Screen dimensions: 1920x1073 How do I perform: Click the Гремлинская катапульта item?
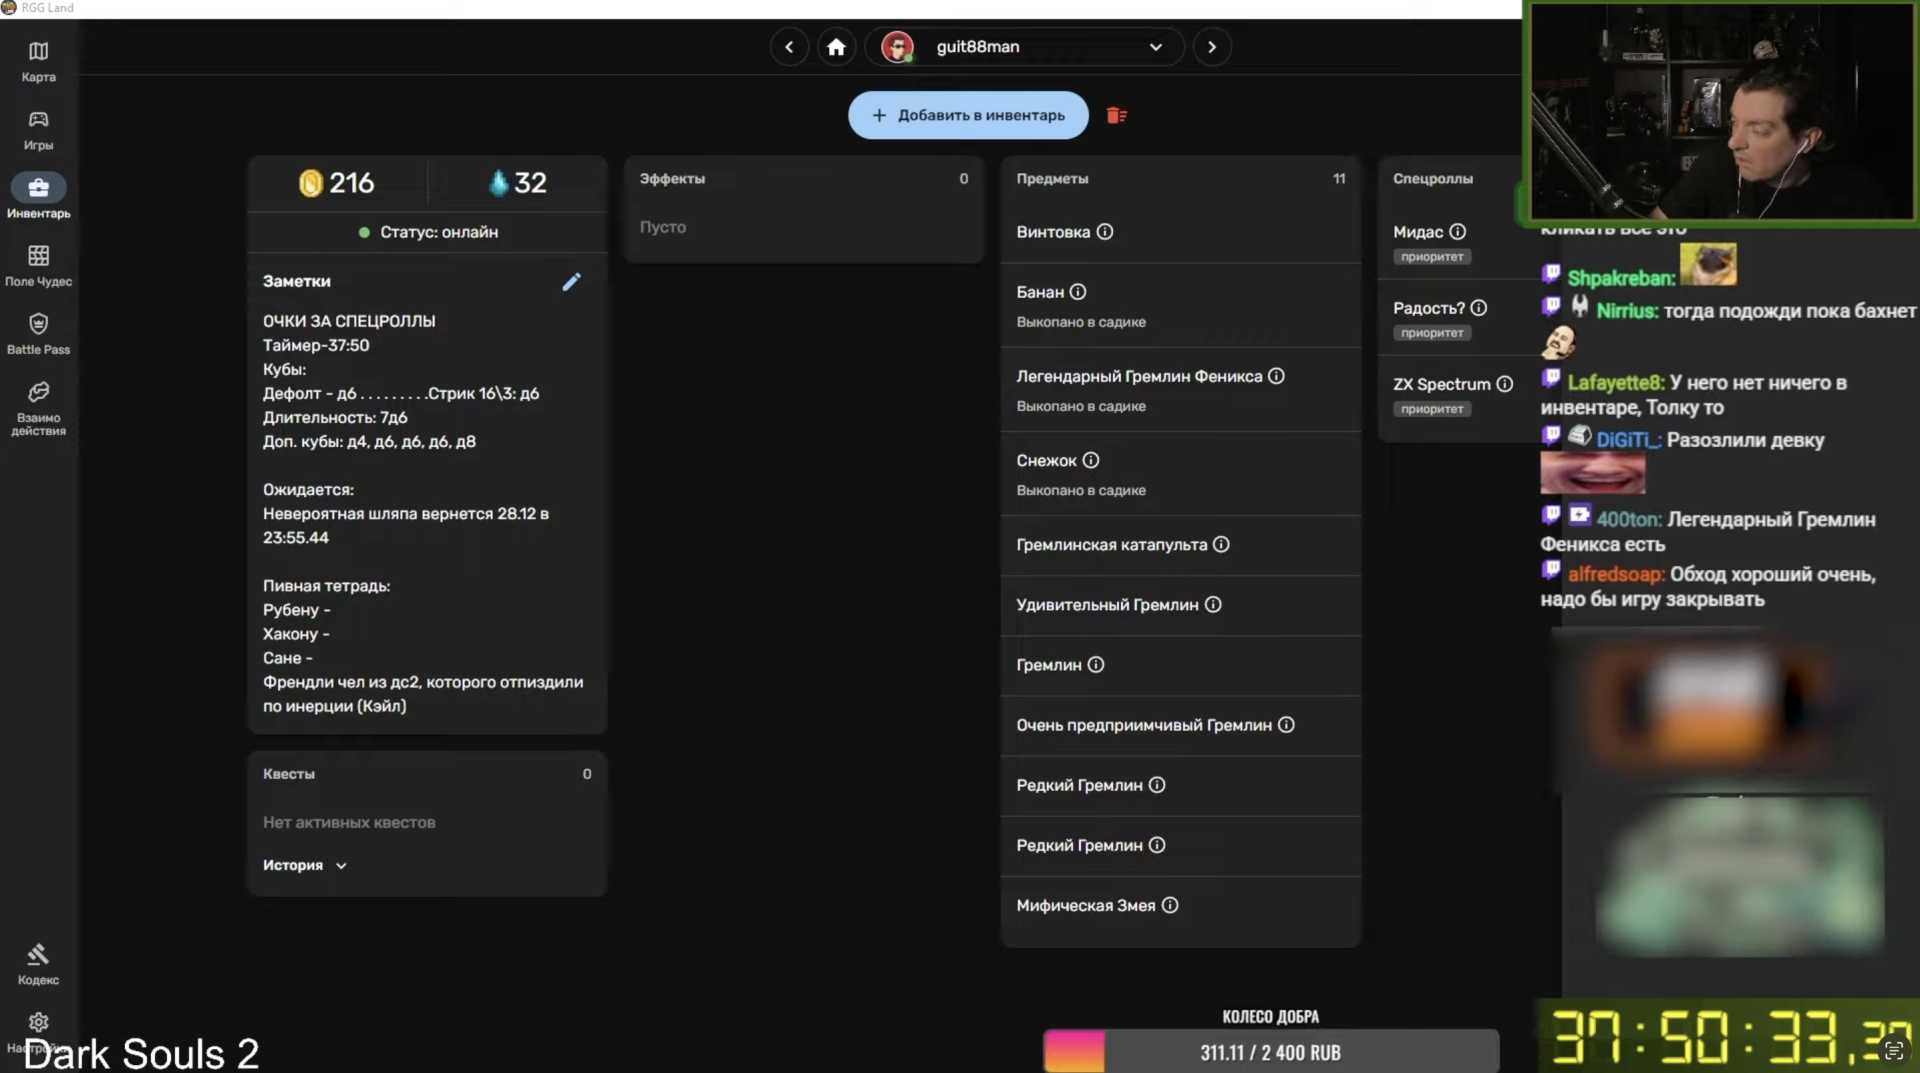[x=1111, y=545]
